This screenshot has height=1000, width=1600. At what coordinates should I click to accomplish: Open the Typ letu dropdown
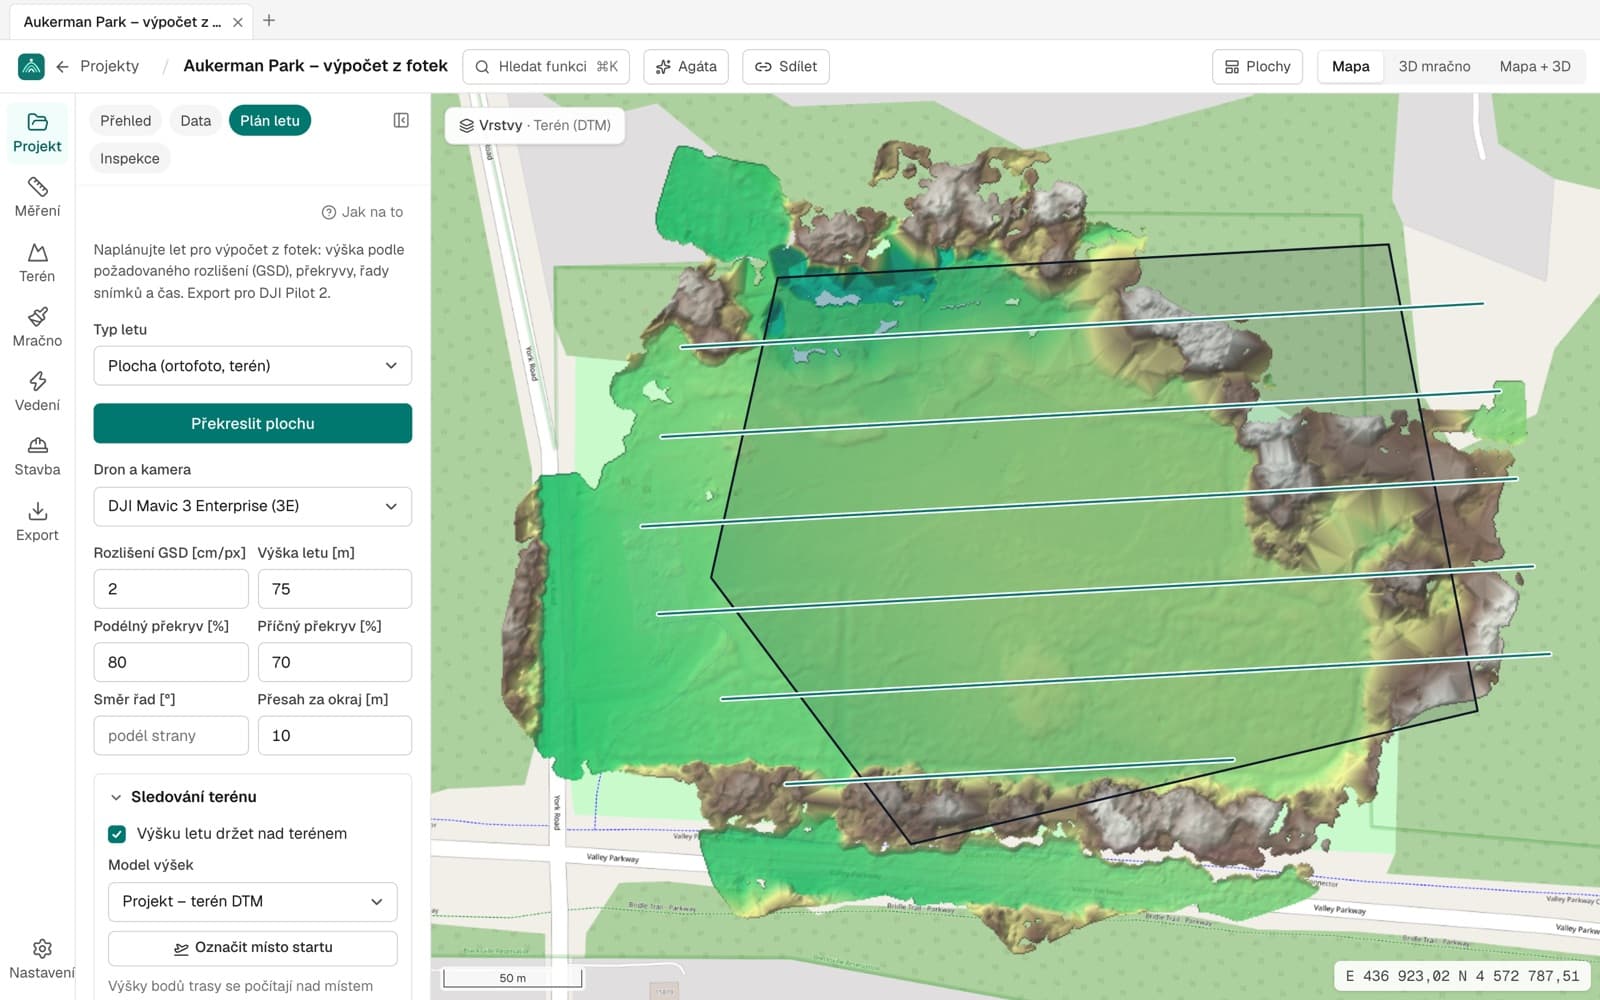(x=252, y=366)
